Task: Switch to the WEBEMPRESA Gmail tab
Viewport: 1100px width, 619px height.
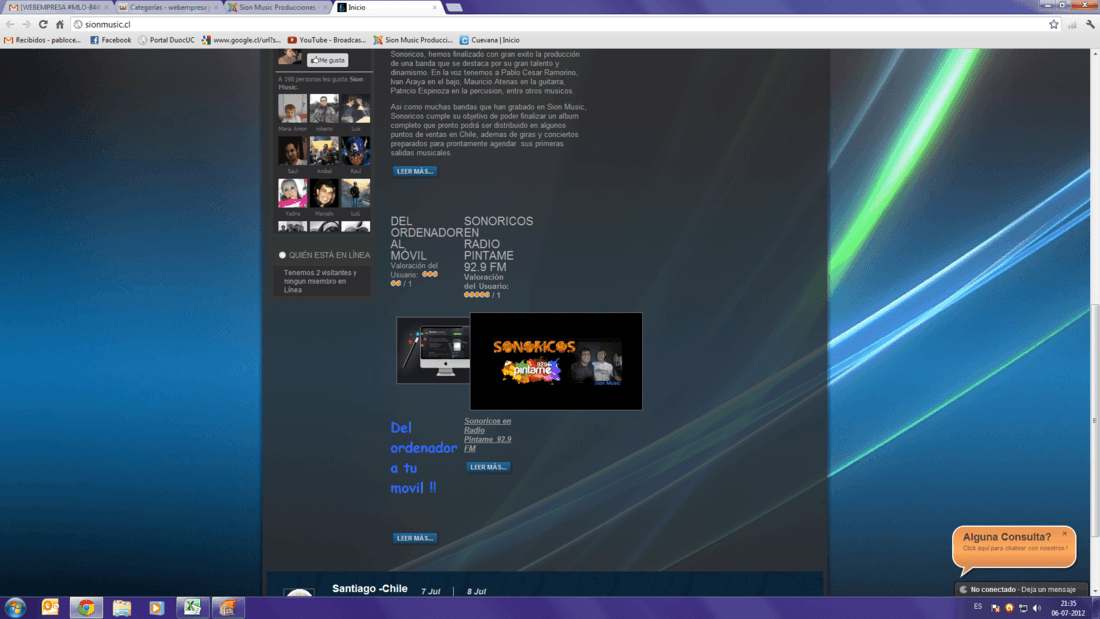Action: tap(58, 7)
